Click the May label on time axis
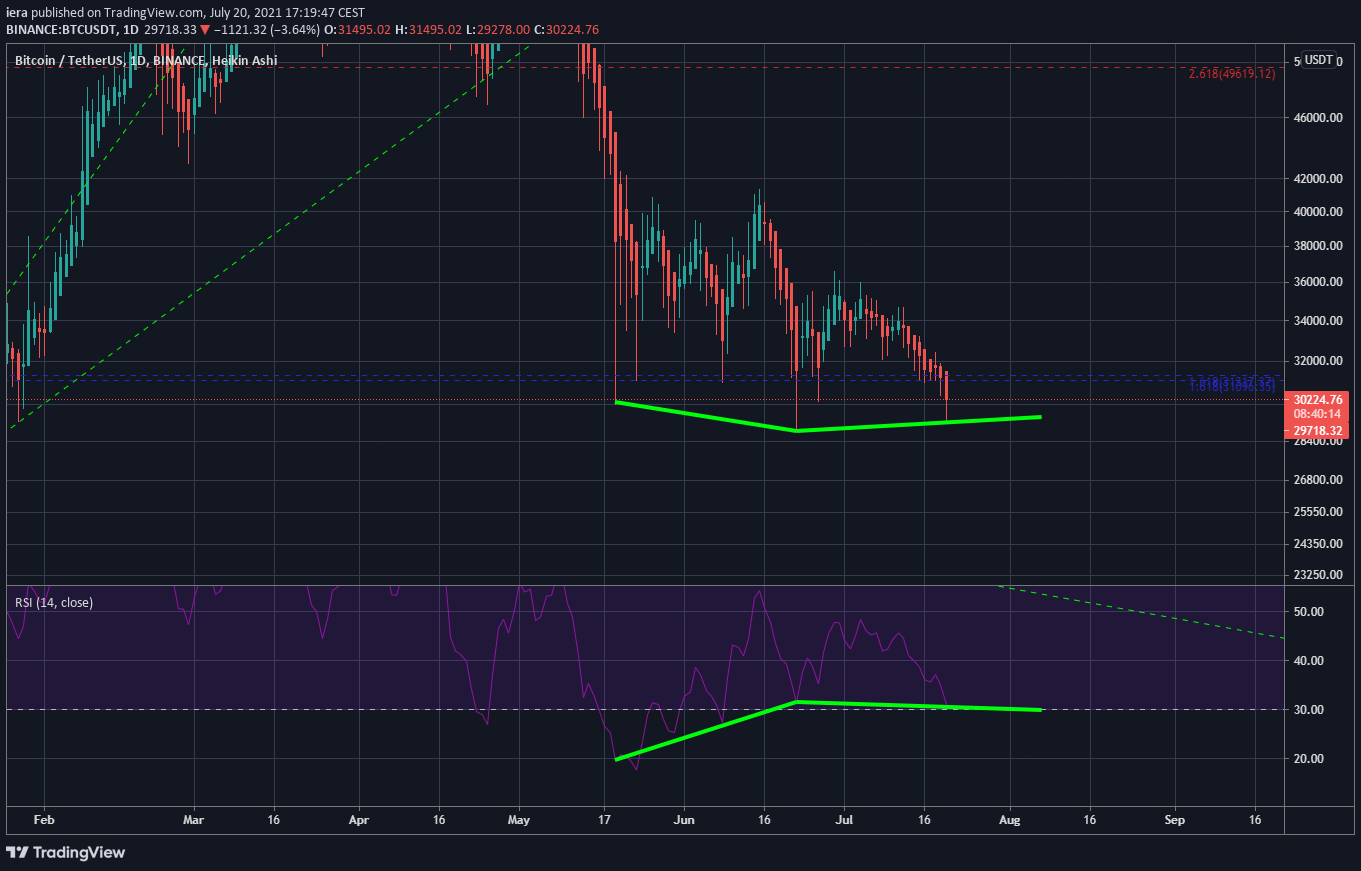 point(519,820)
